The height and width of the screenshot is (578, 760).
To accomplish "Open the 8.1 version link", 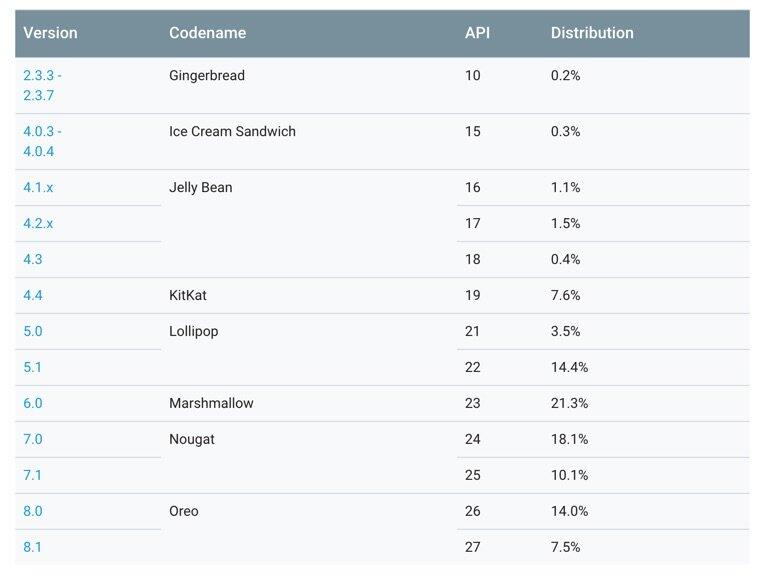I will pos(33,547).
